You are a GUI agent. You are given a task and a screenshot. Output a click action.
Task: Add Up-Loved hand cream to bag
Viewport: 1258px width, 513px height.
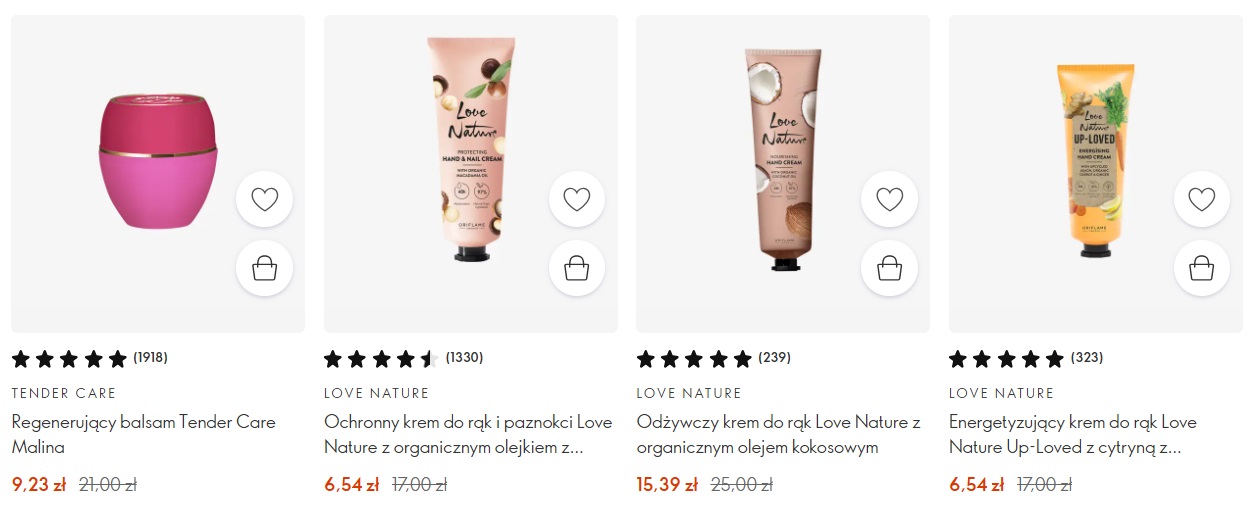click(1202, 268)
